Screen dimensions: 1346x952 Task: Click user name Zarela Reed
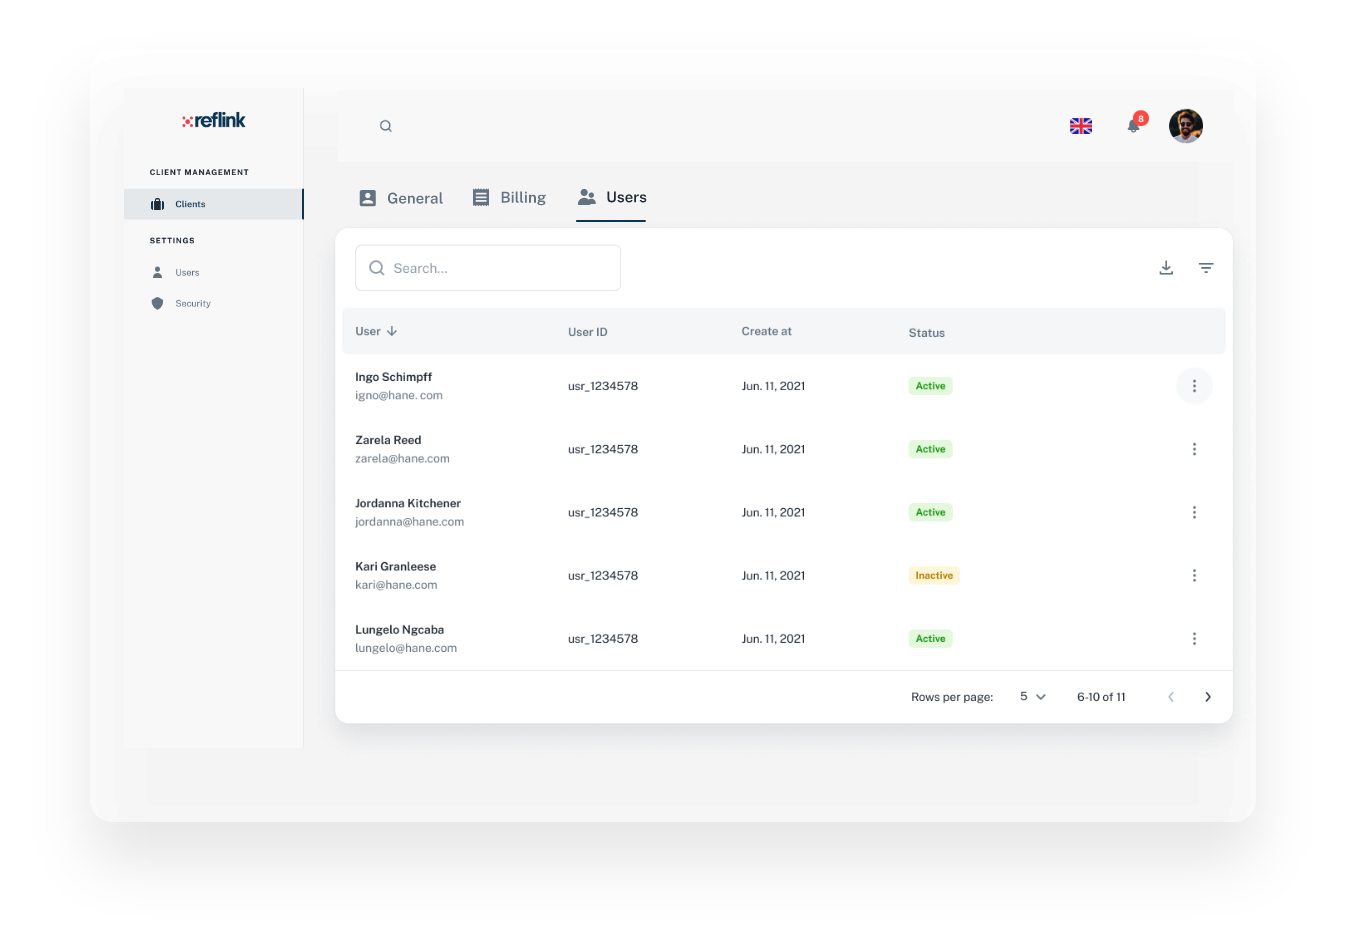tap(388, 440)
